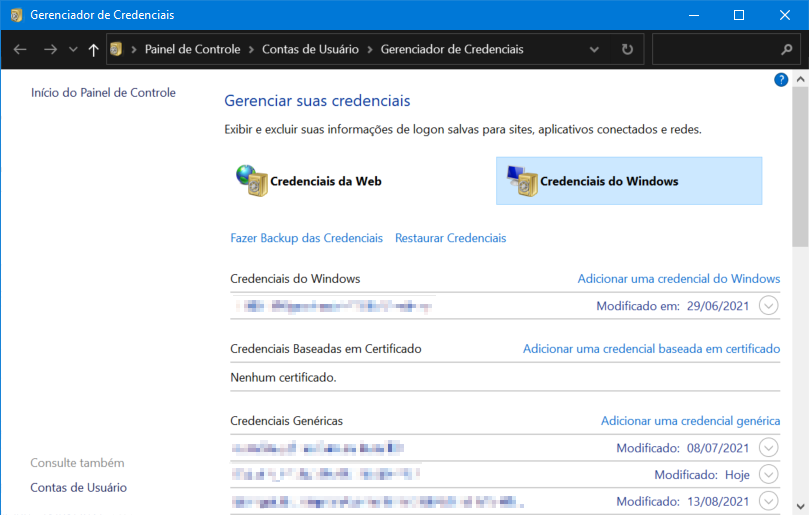This screenshot has height=515, width=809.
Task: Expand generic credential modified 08/07/2021
Action: tap(768, 447)
